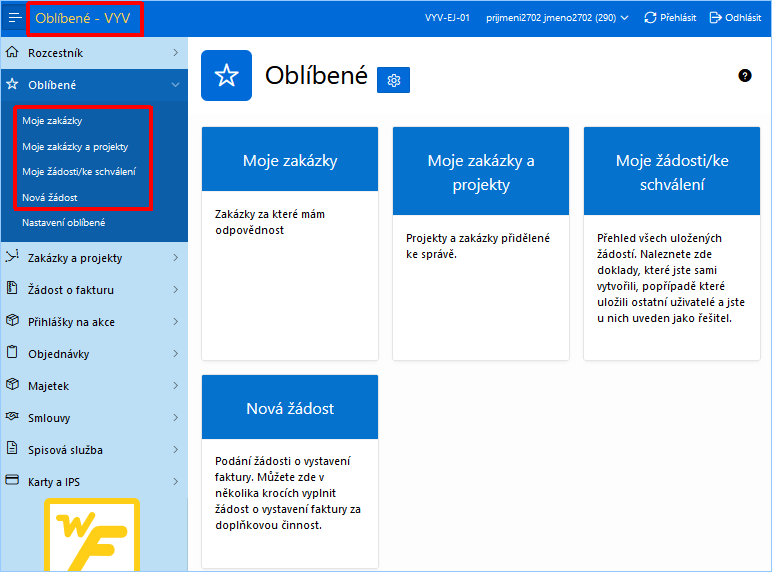Expand the Spisová služba chevron
The image size is (772, 572).
(176, 449)
